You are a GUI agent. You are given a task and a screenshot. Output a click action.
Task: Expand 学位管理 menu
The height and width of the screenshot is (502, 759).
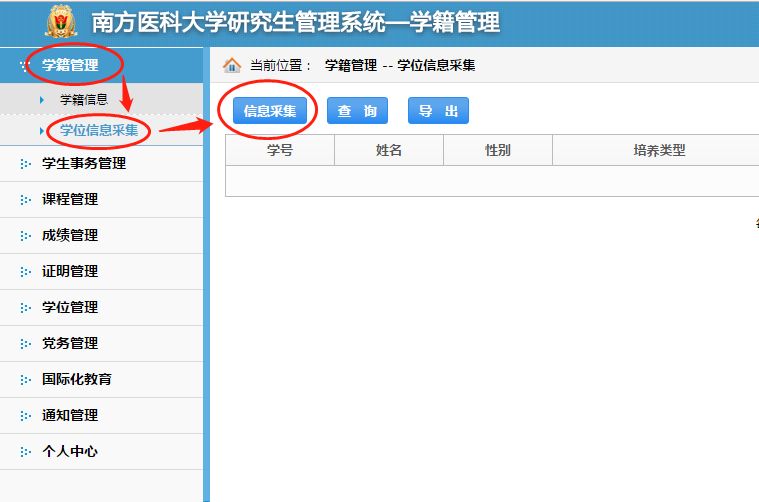101,307
